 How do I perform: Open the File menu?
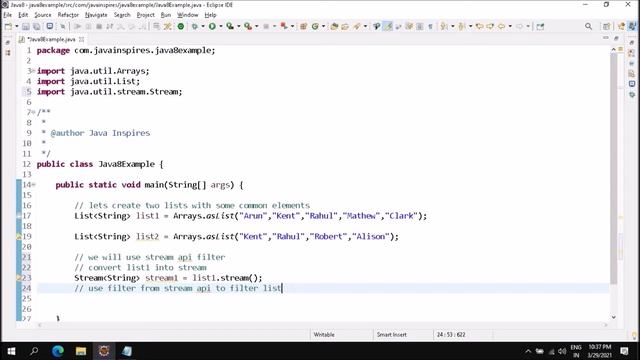click(x=8, y=15)
